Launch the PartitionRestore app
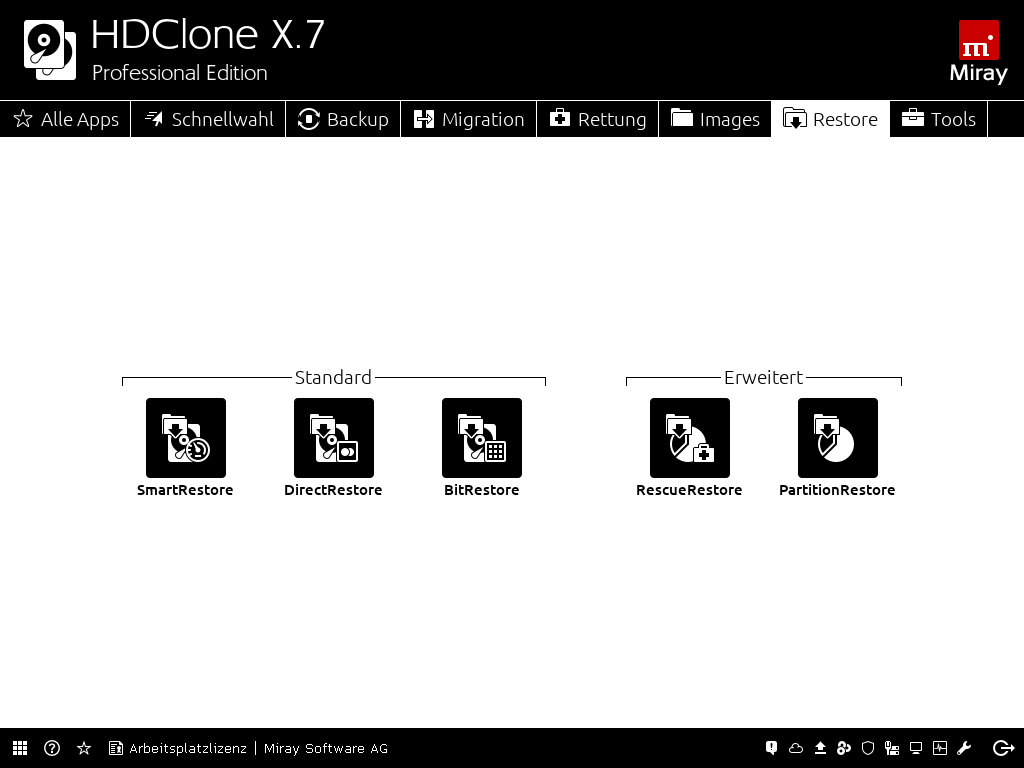The height and width of the screenshot is (768, 1024). [x=837, y=438]
